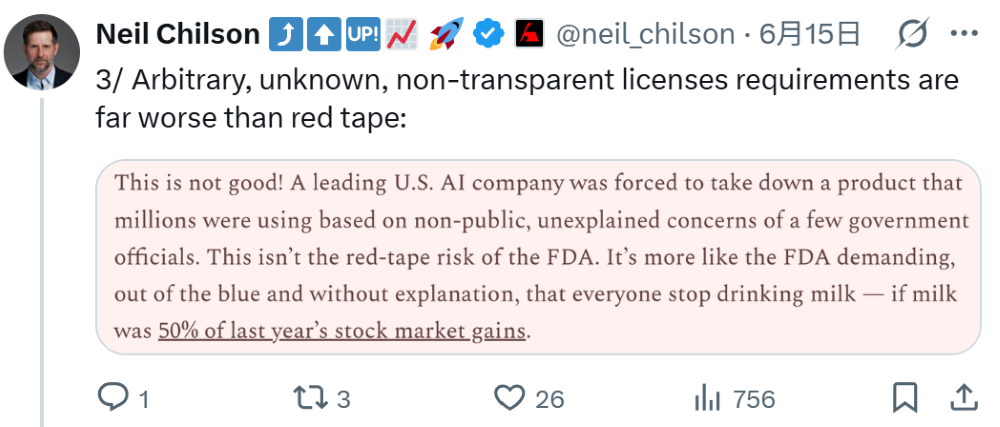
Task: Click the reply comment icon
Action: point(113,398)
